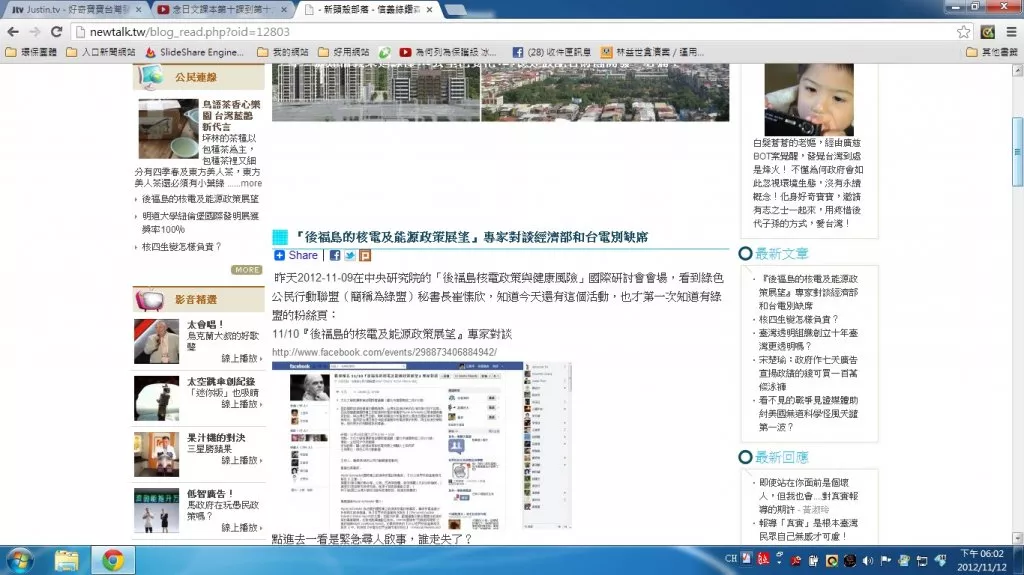Open 臺灣透明組織創立十年 in 最新文章

pyautogui.click(x=808, y=339)
